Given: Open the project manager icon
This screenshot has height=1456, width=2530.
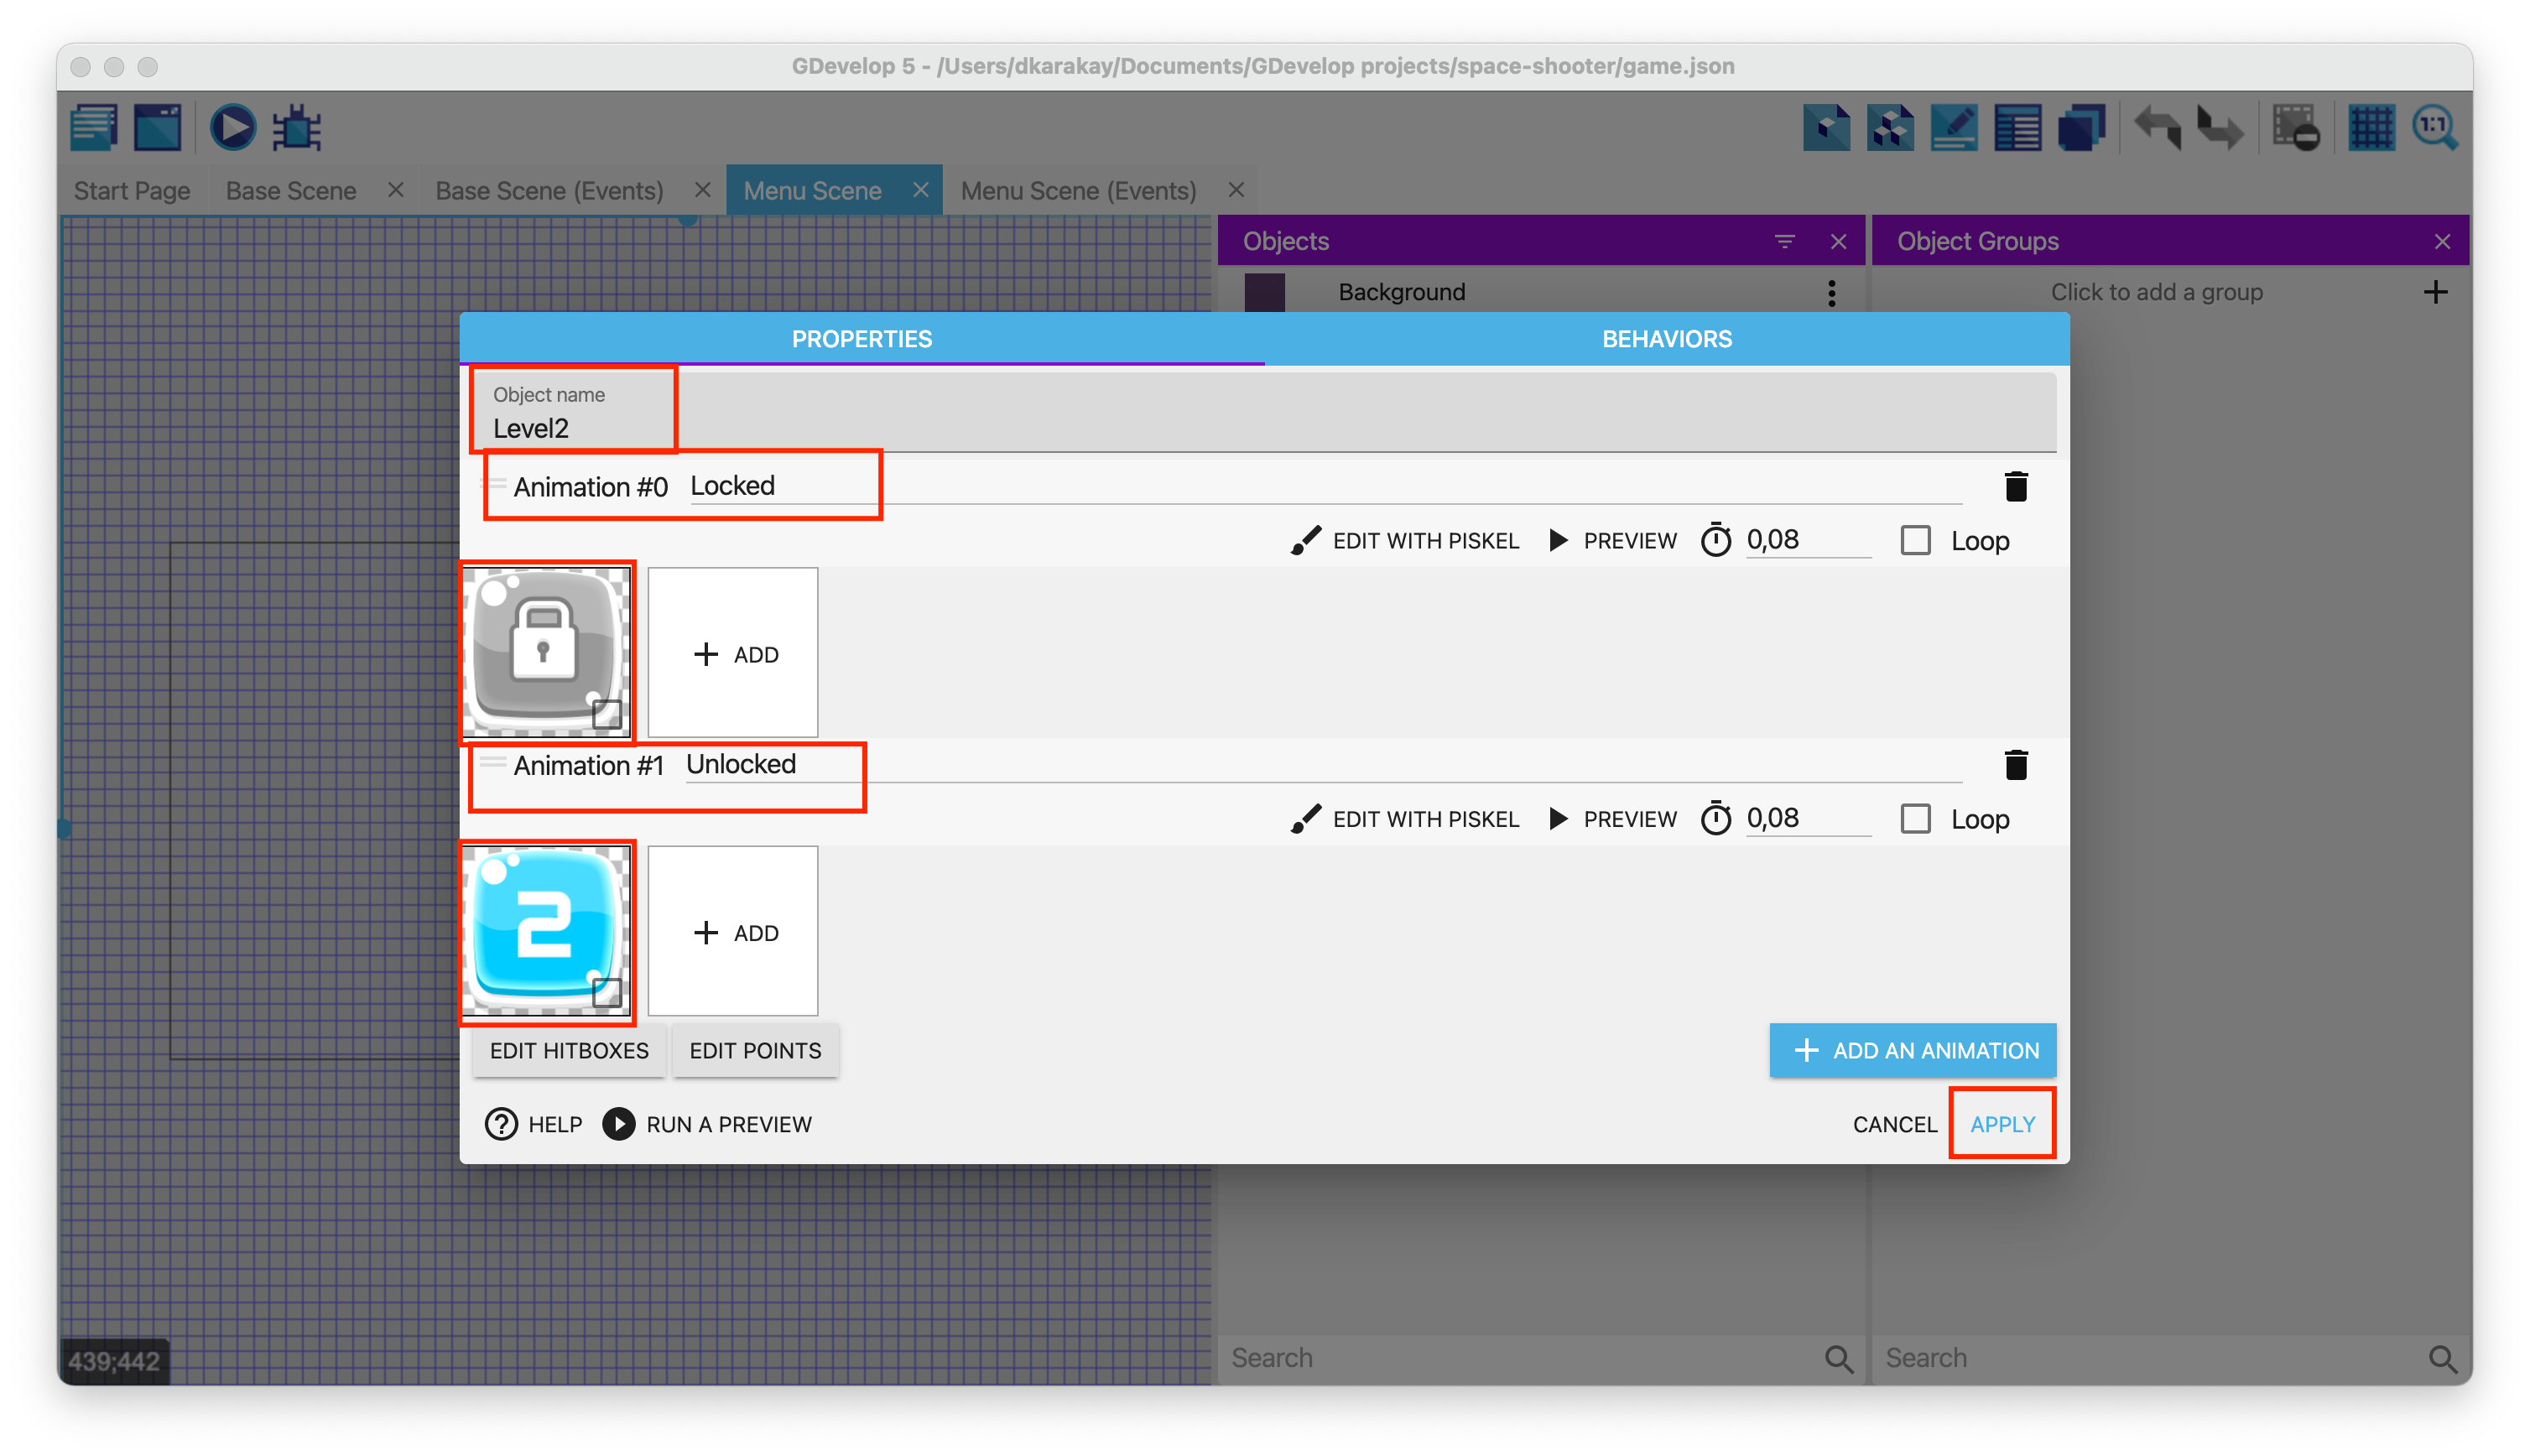Looking at the screenshot, I should tap(94, 128).
